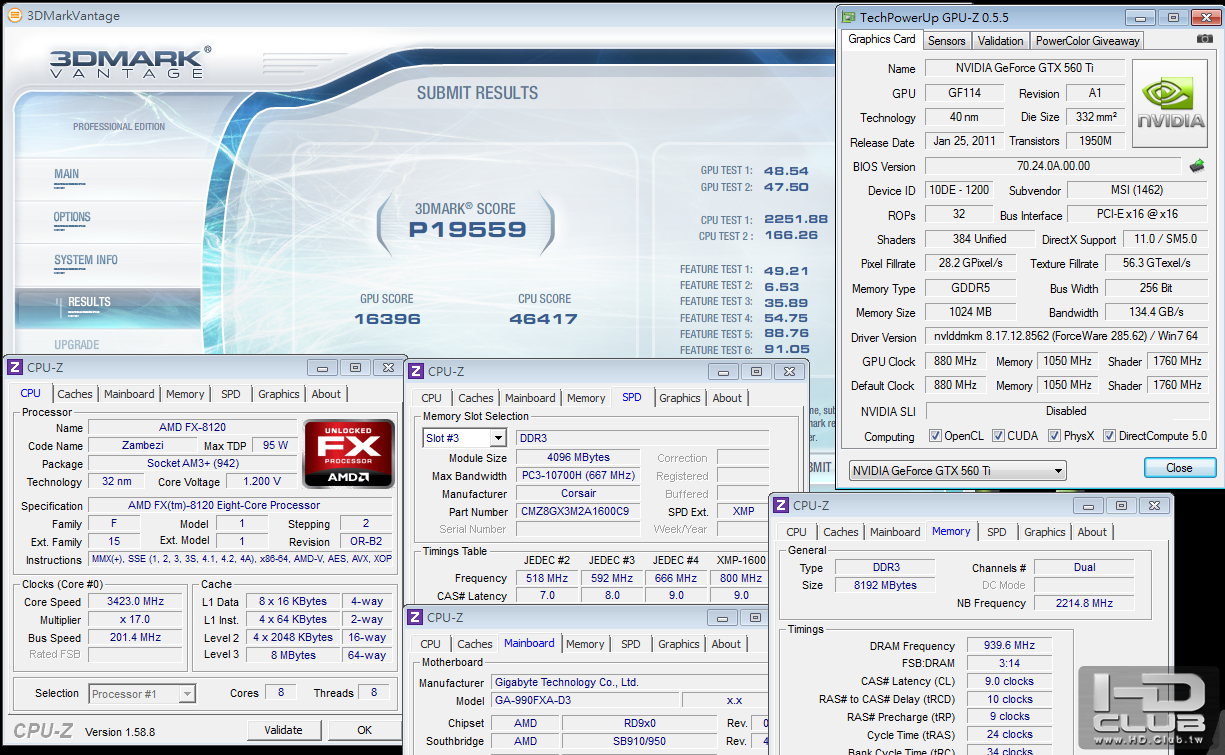Open Graphics tab in CPU-Z SPD window
The height and width of the screenshot is (755, 1225).
tap(680, 398)
